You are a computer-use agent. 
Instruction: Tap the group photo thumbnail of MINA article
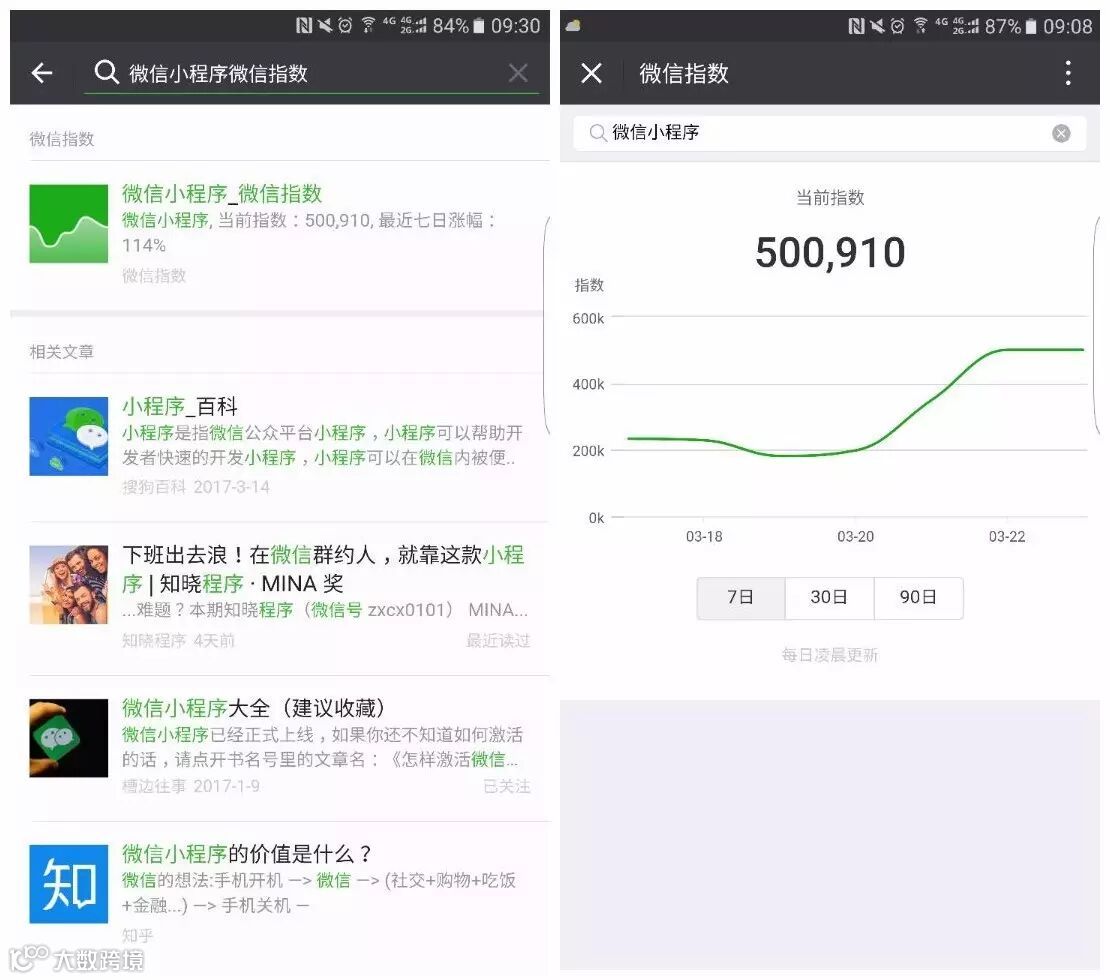(69, 585)
